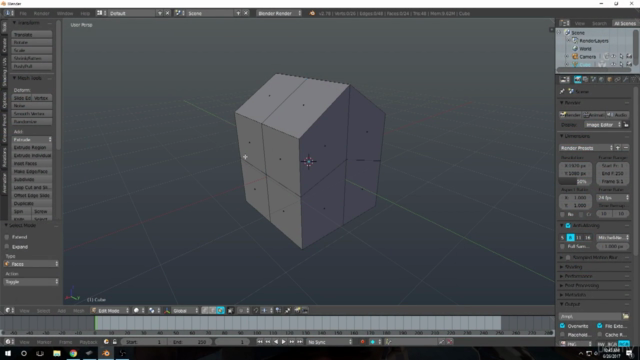Click the Subdivide button
The height and width of the screenshot is (360, 640).
[x=32, y=179]
